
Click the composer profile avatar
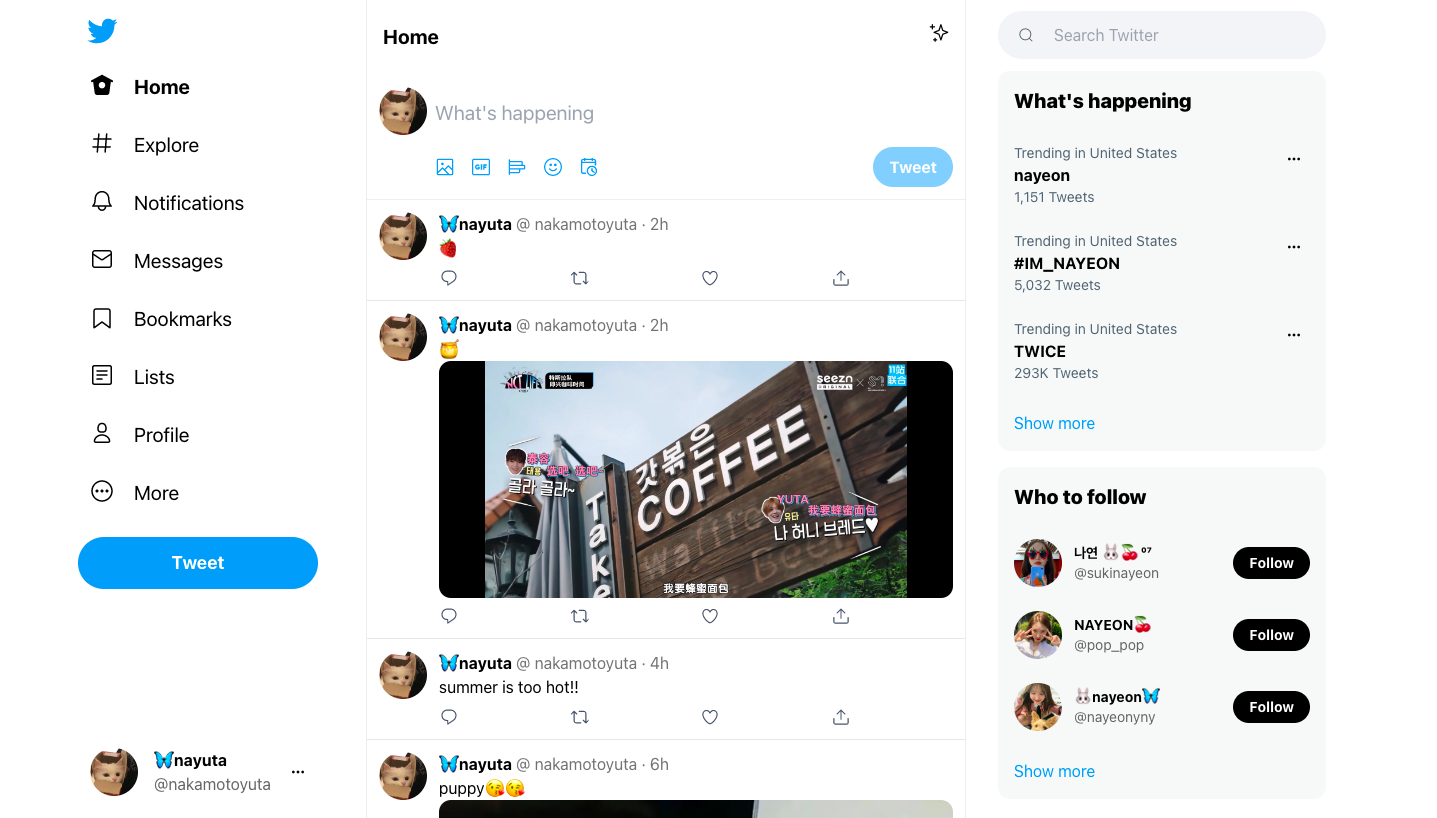pos(403,111)
